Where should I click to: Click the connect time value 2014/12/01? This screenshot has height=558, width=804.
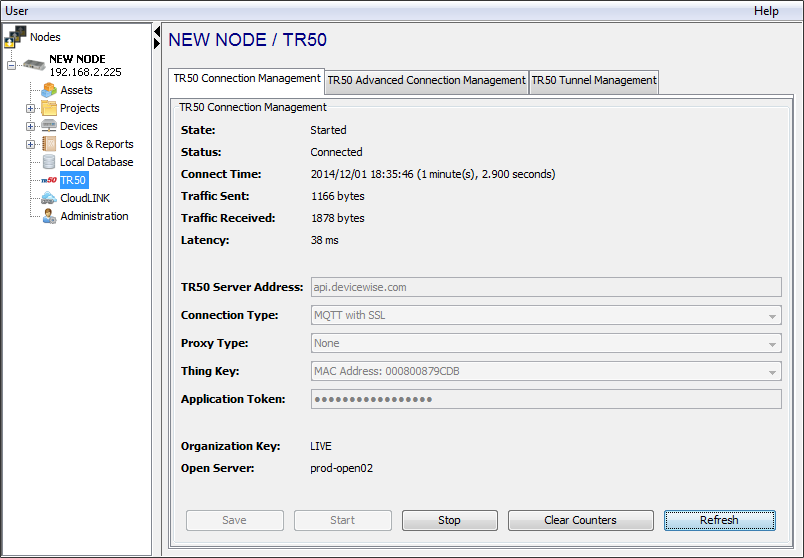click(433, 174)
